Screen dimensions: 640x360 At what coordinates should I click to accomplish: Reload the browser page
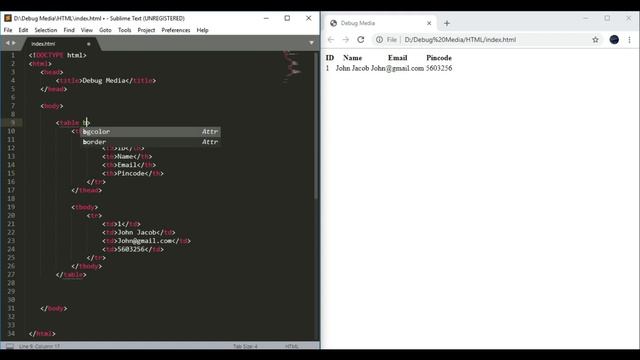tap(360, 40)
